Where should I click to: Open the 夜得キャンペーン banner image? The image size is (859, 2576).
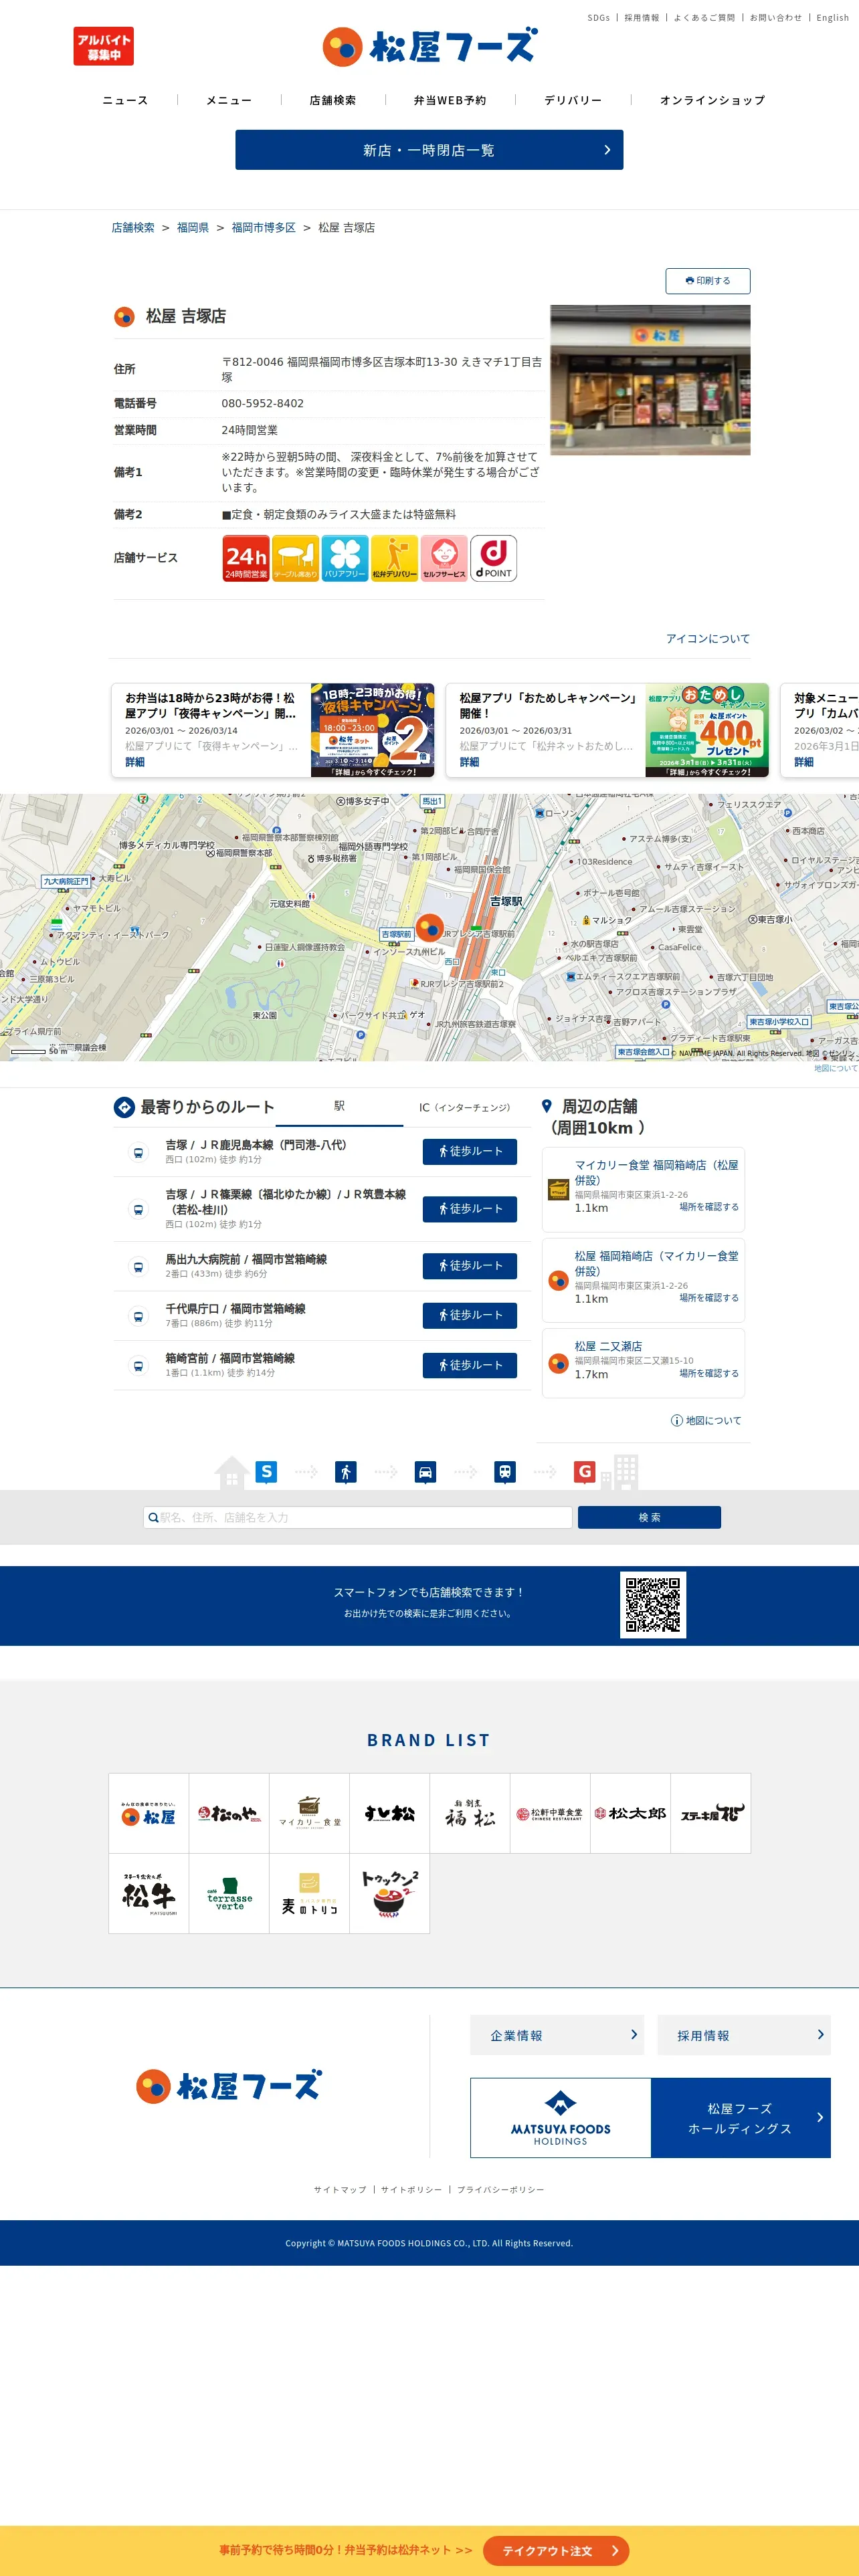pyautogui.click(x=372, y=730)
